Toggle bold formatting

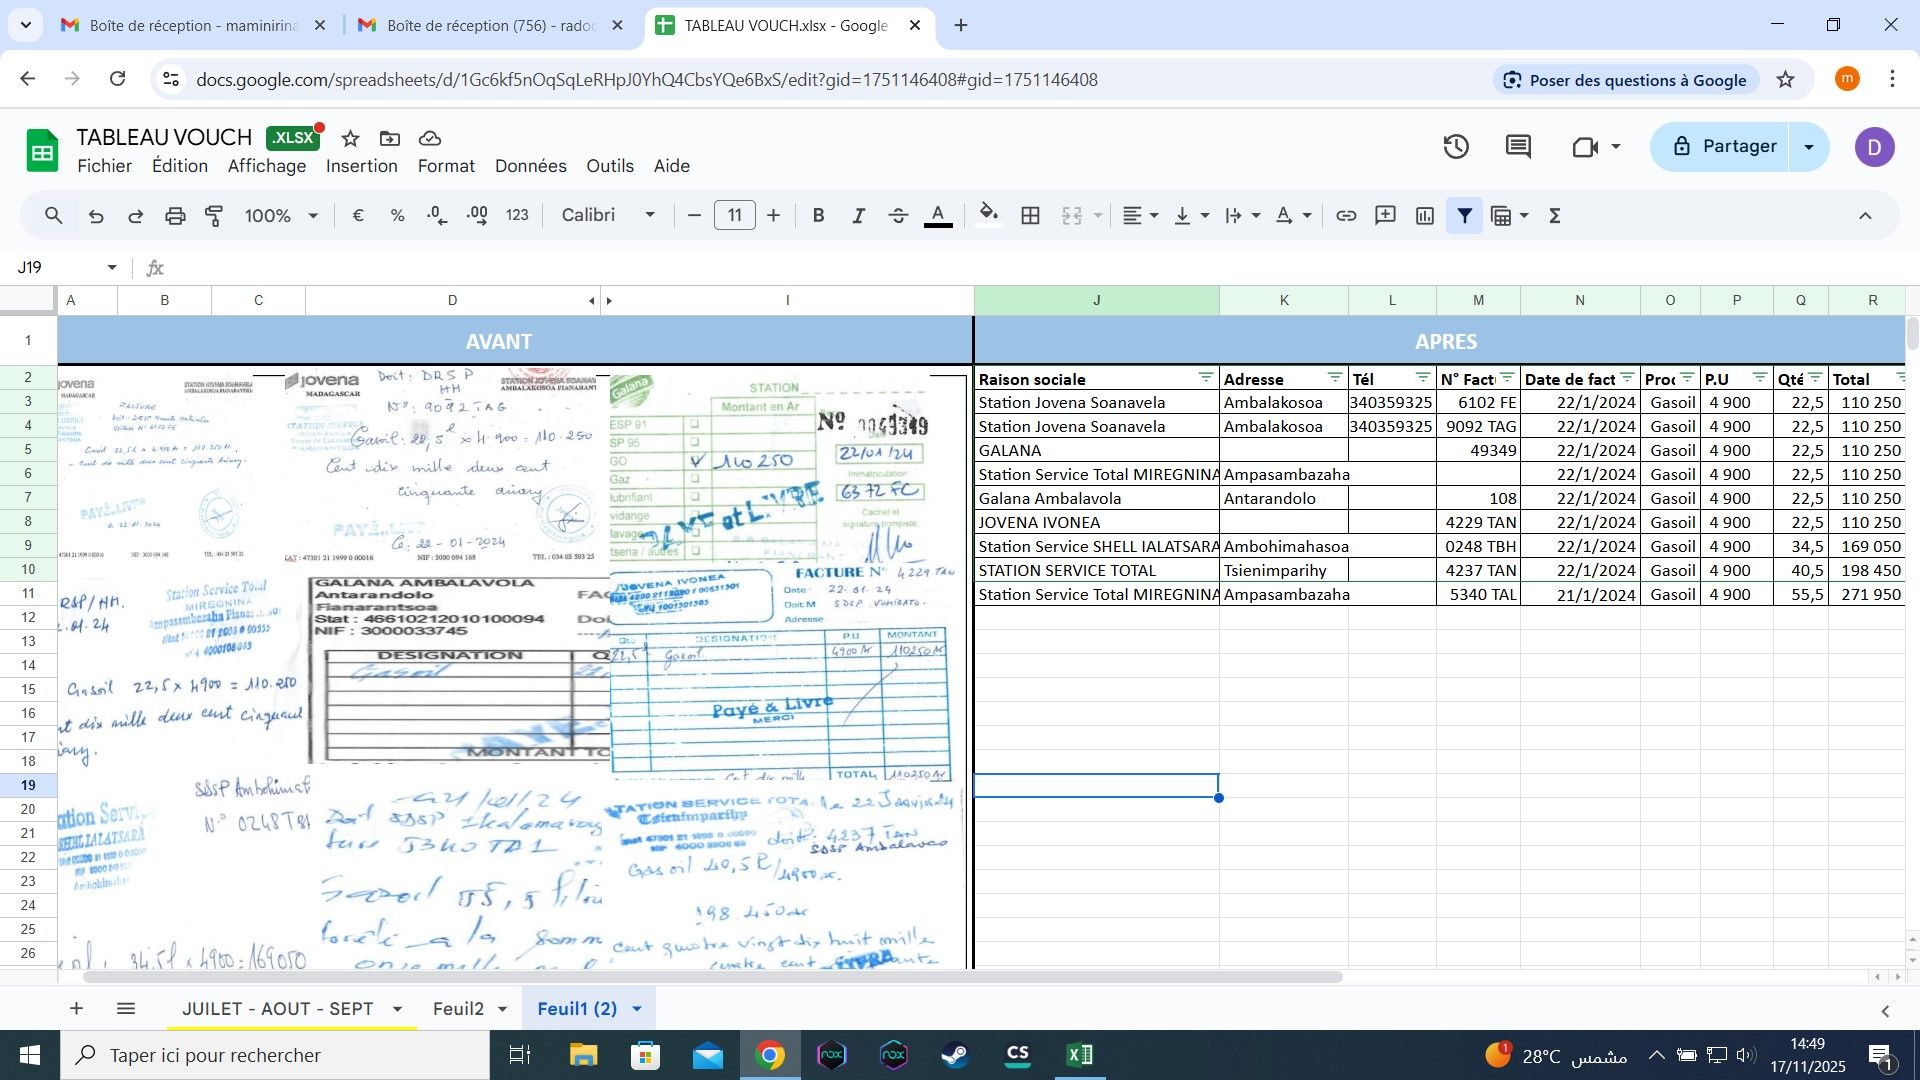point(818,216)
